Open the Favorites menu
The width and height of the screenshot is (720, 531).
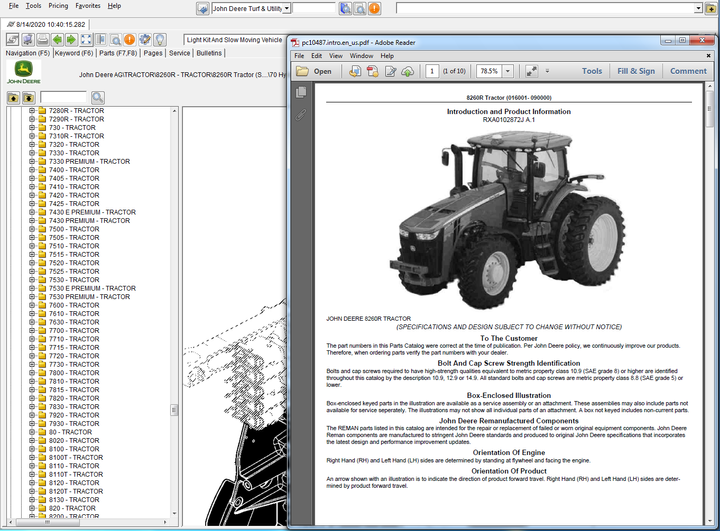tap(88, 6)
